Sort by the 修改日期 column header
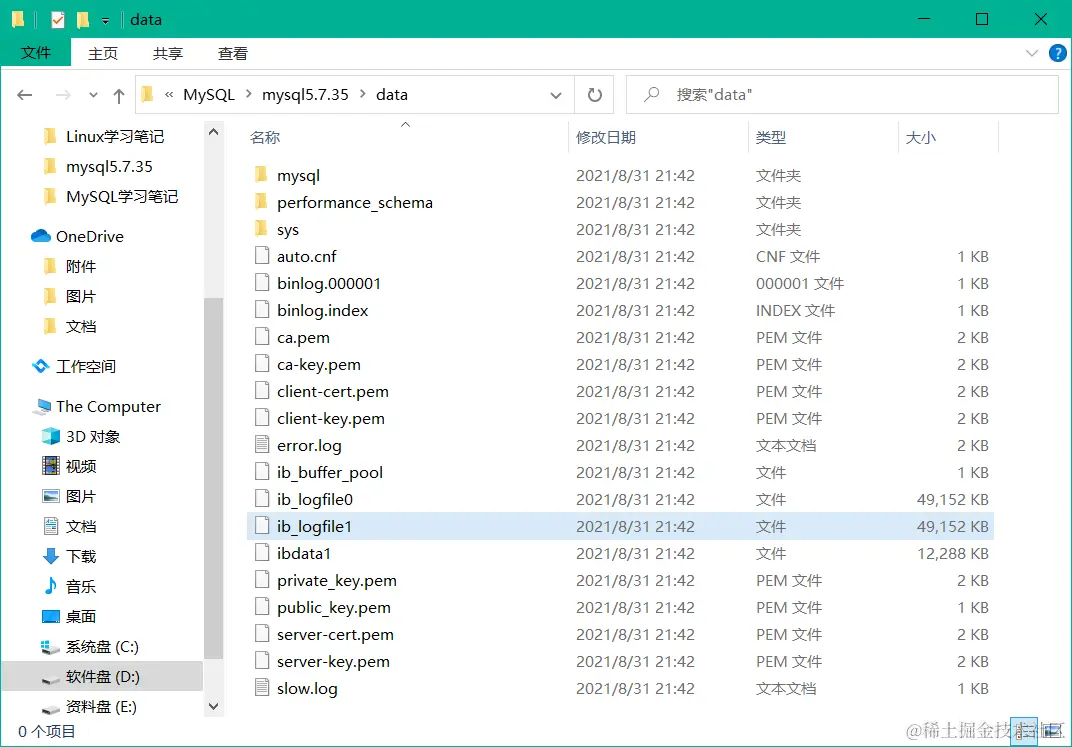1072x747 pixels. 606,137
